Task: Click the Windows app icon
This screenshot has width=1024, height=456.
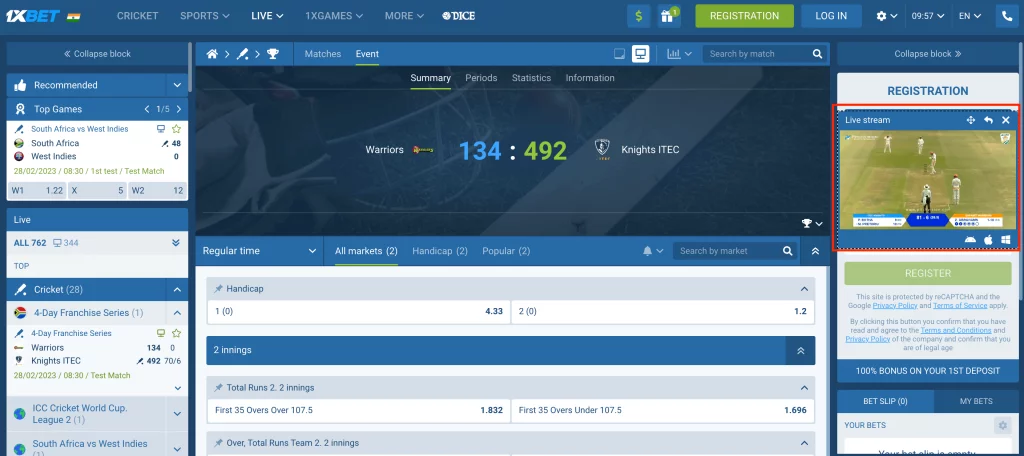Action: pos(1006,240)
